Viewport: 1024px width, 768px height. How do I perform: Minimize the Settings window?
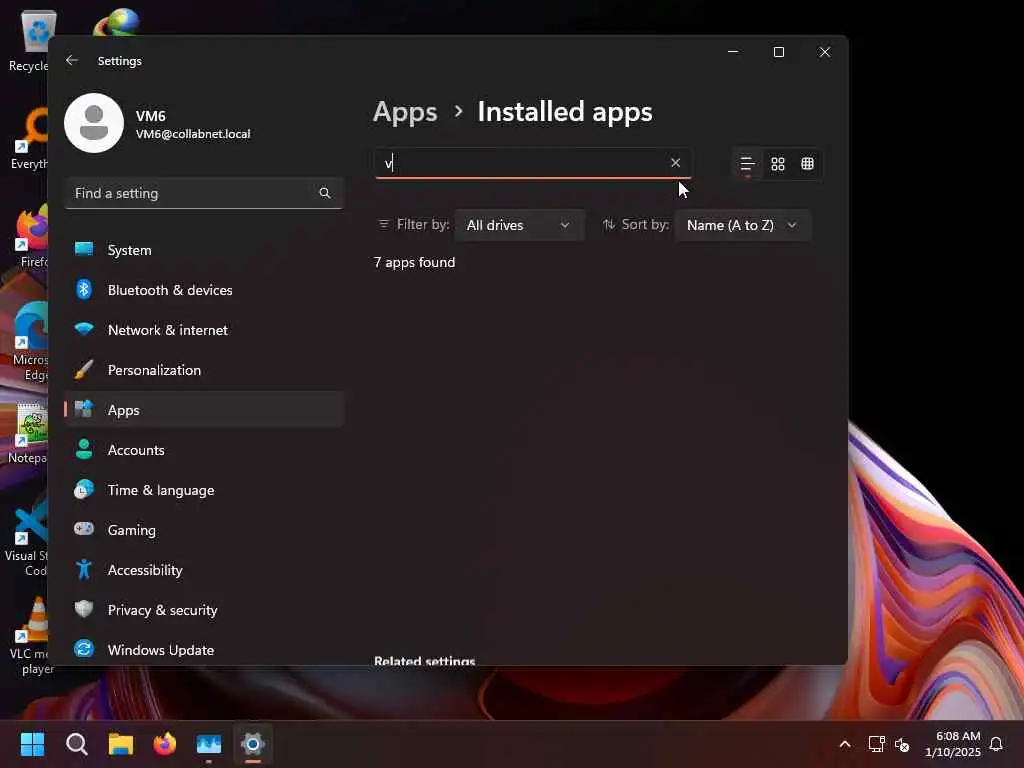pos(733,52)
